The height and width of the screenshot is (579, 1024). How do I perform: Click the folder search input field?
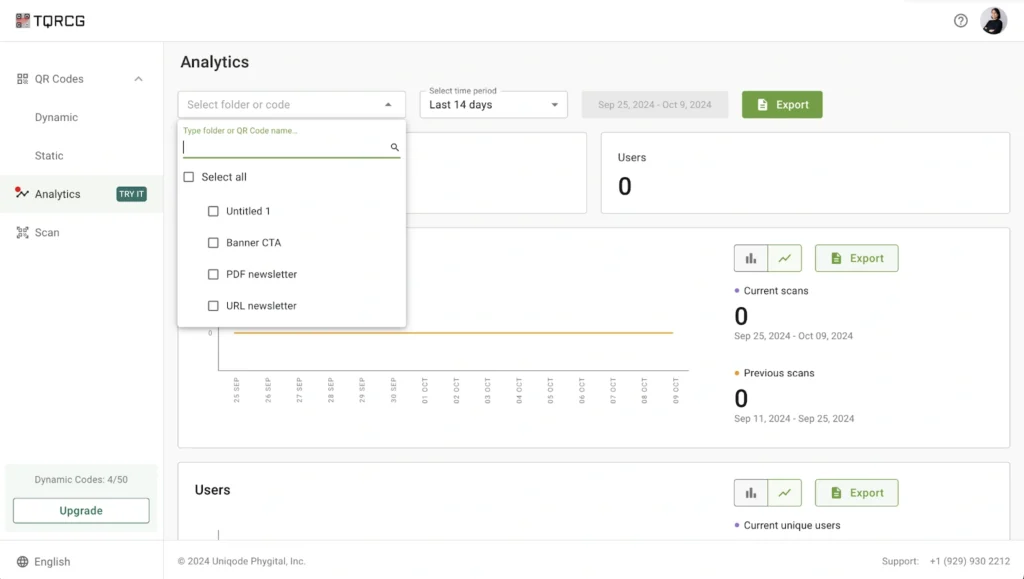285,147
